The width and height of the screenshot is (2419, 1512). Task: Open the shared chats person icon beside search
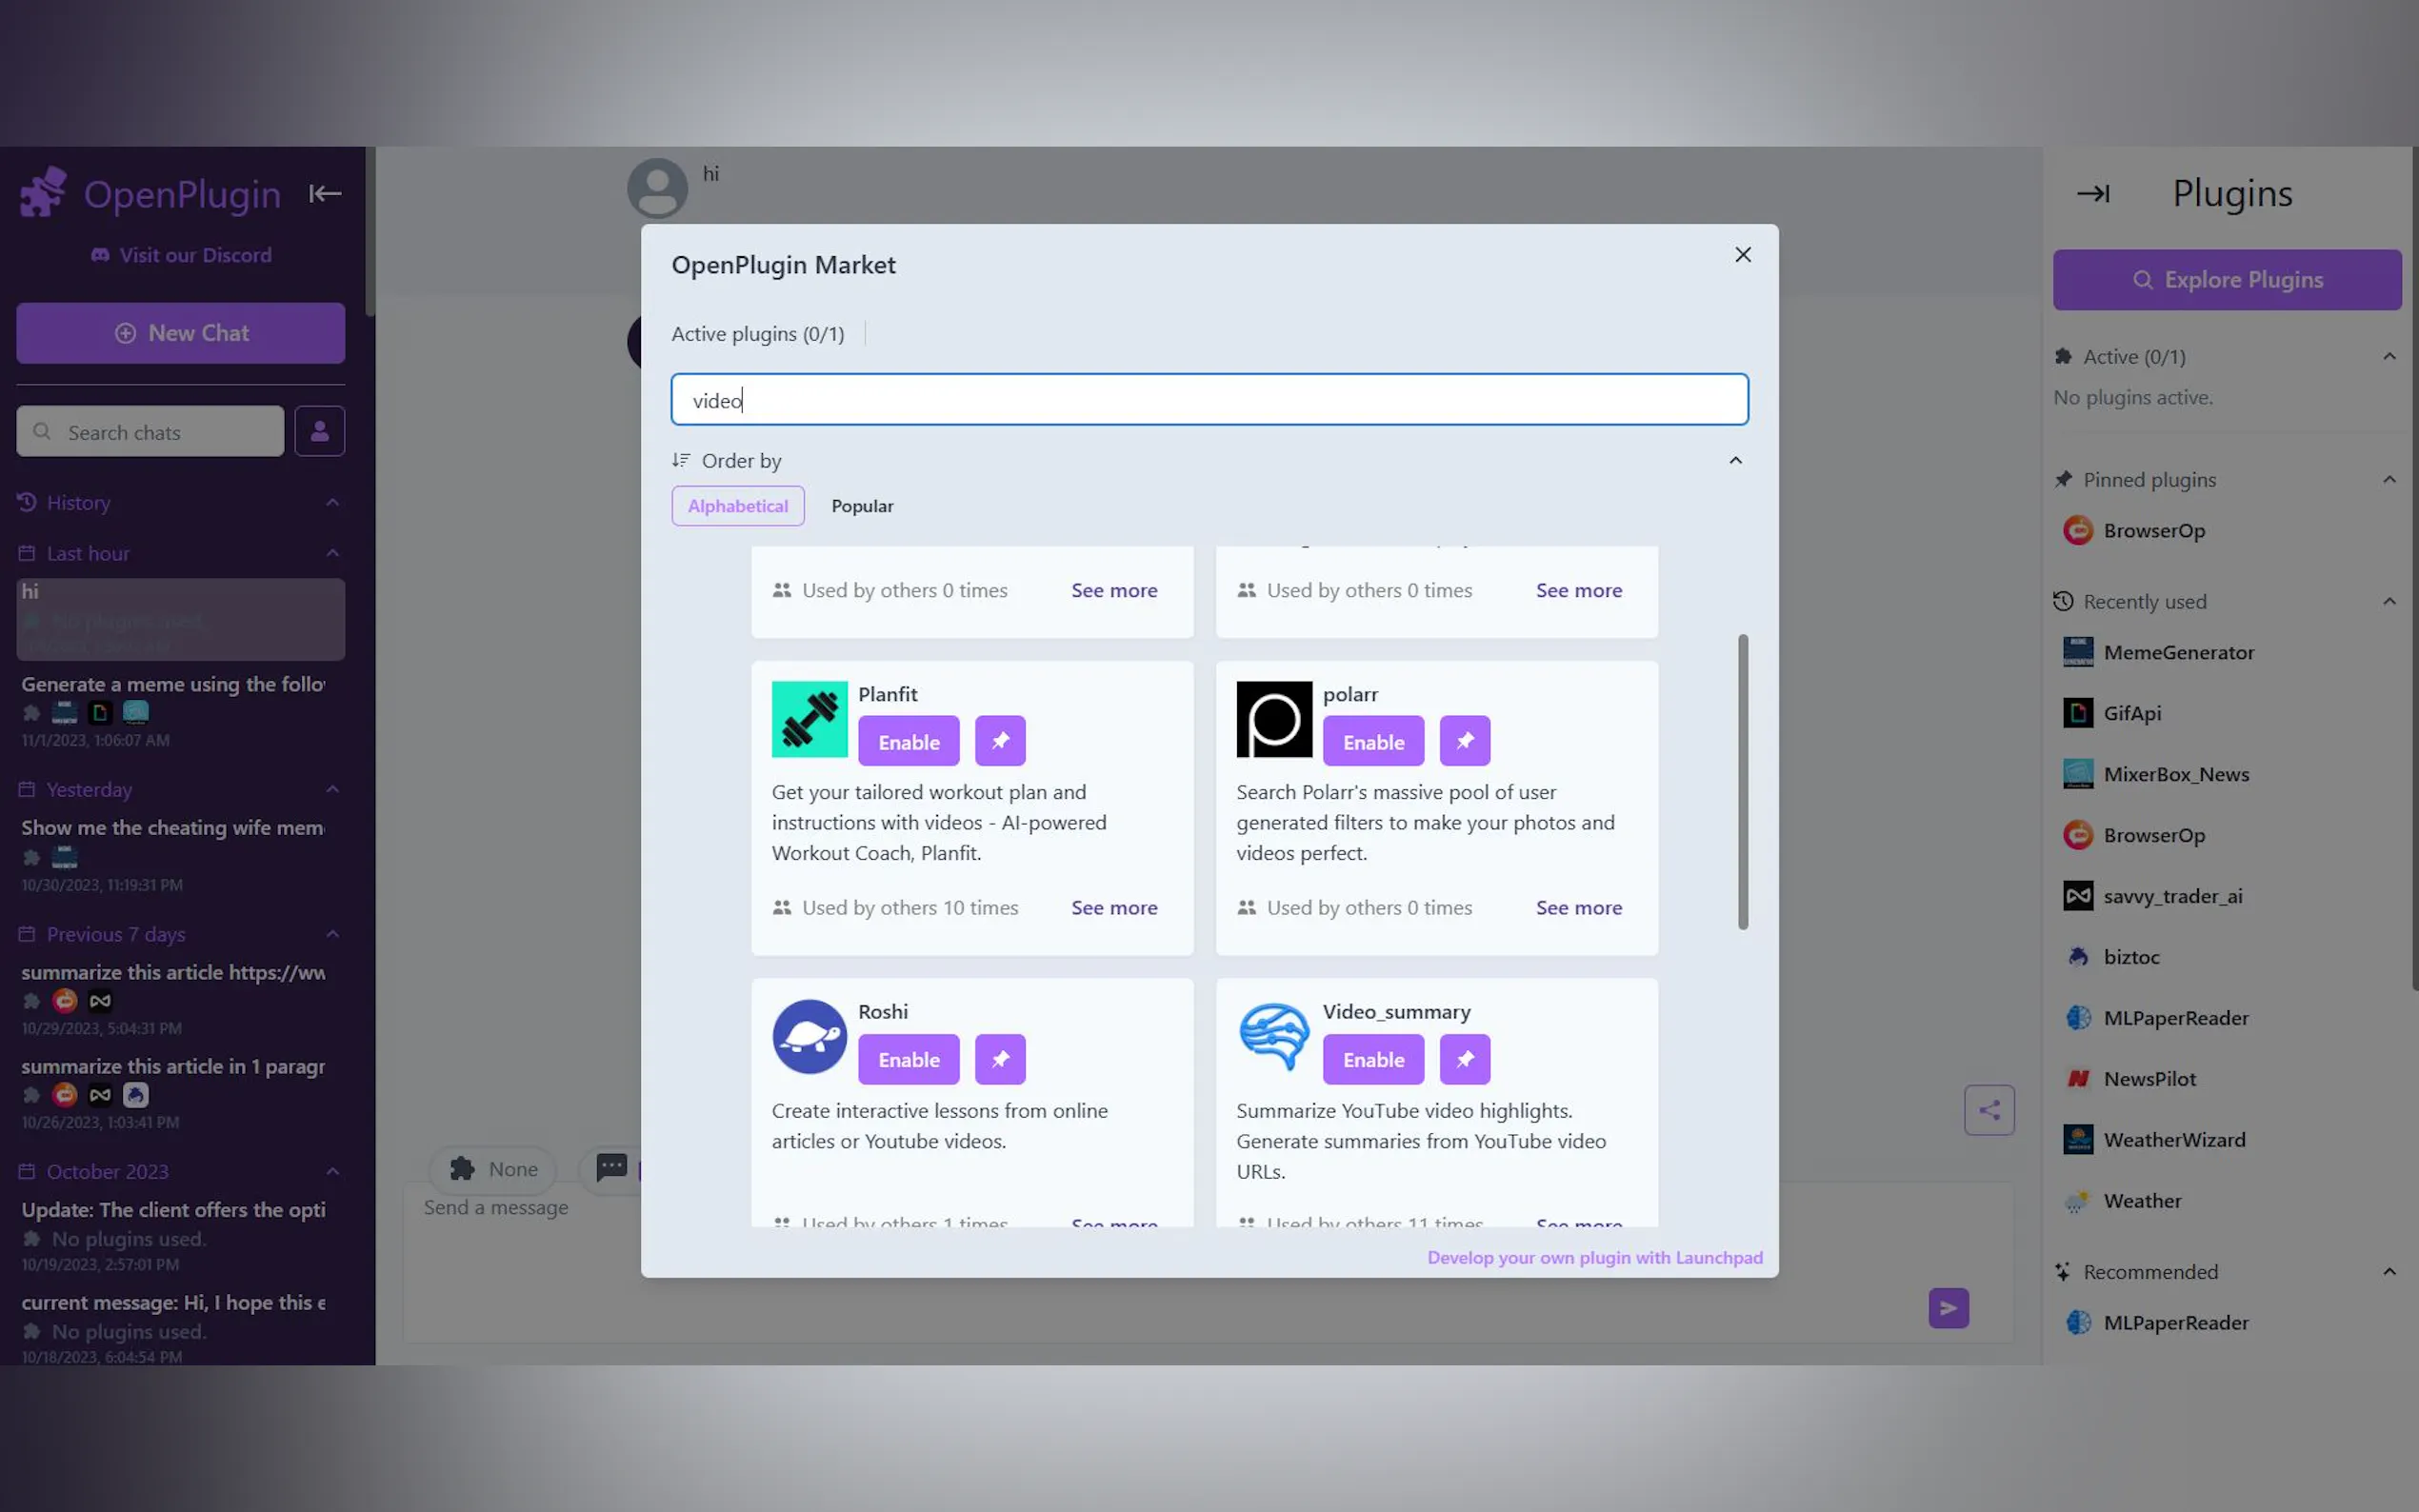coord(320,431)
